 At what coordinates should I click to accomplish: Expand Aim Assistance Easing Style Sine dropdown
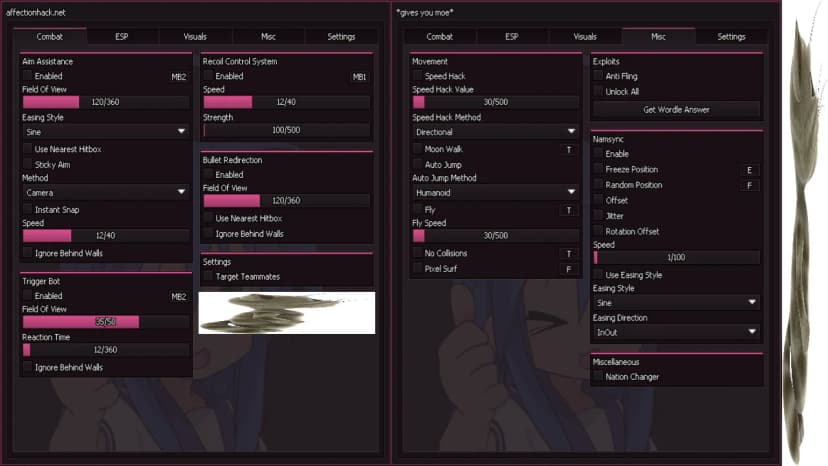[x=106, y=132]
